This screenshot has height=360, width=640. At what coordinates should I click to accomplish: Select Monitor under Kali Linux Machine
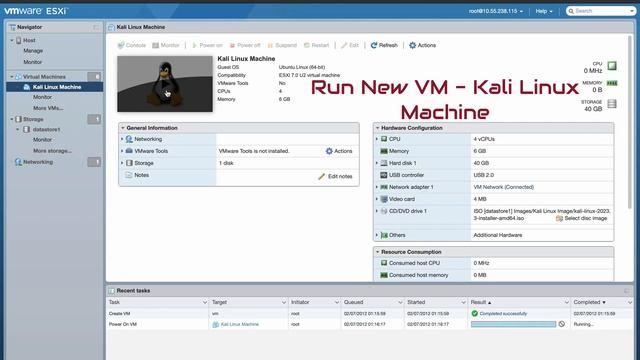point(42,97)
